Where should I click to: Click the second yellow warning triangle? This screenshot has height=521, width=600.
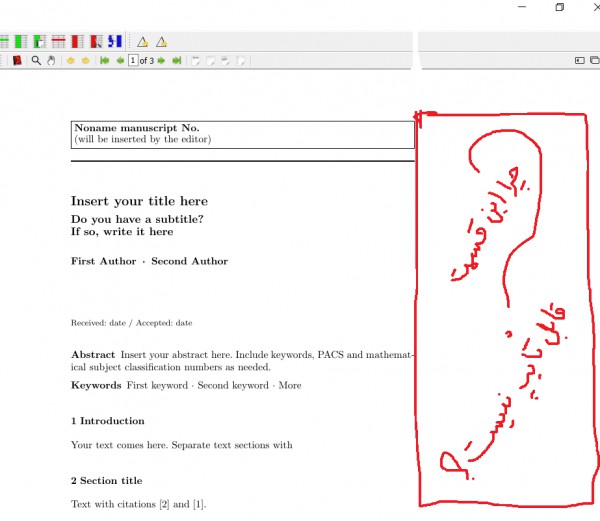161,42
